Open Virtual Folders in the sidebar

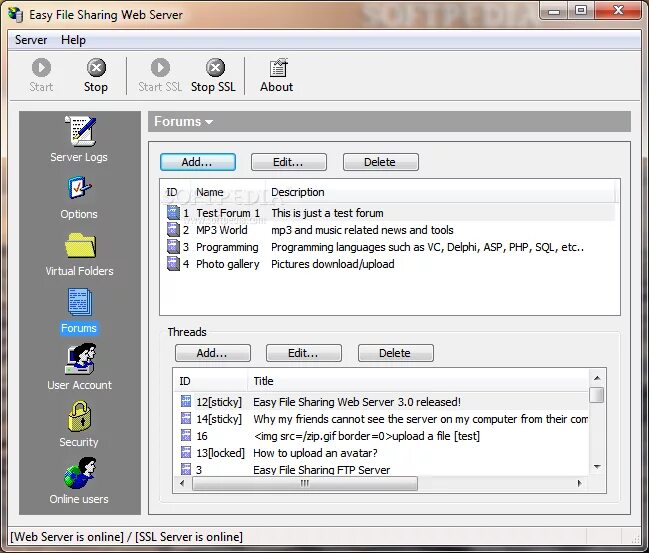(80, 245)
